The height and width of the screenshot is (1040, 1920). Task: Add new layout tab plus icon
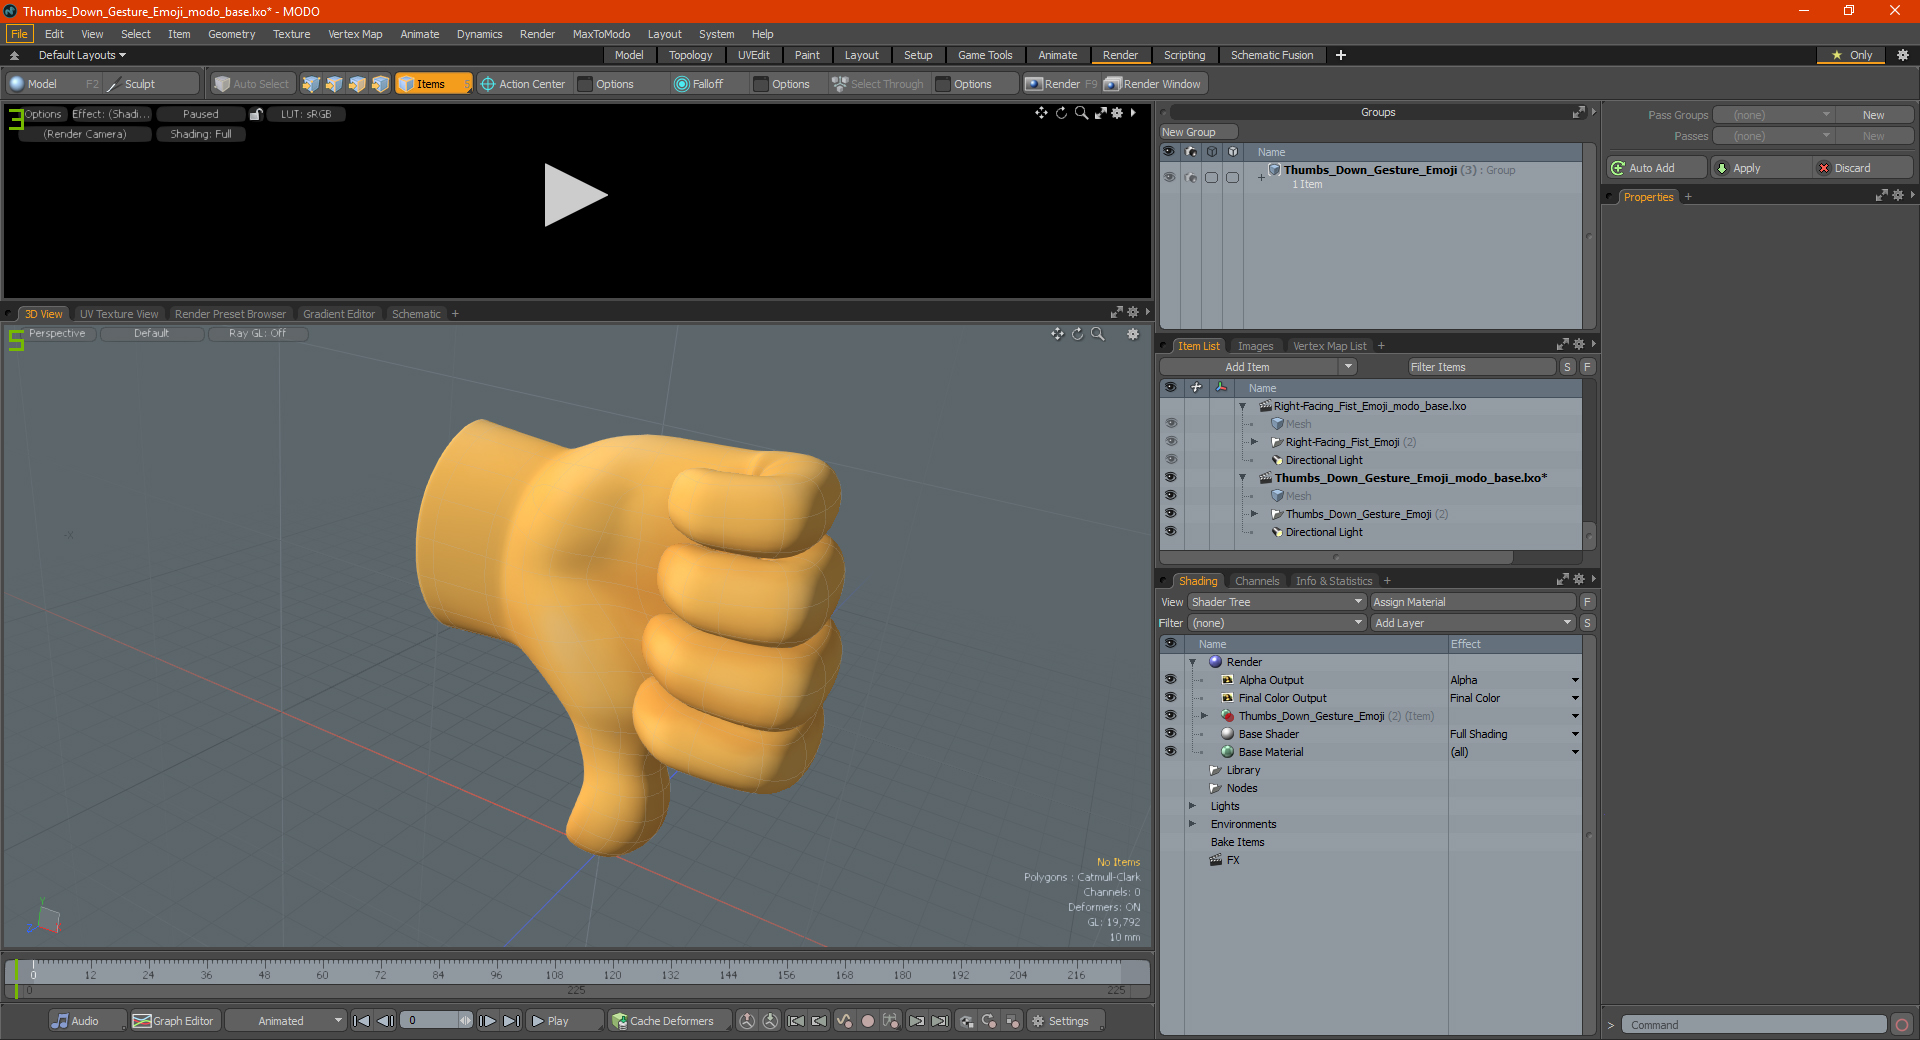(x=1341, y=55)
